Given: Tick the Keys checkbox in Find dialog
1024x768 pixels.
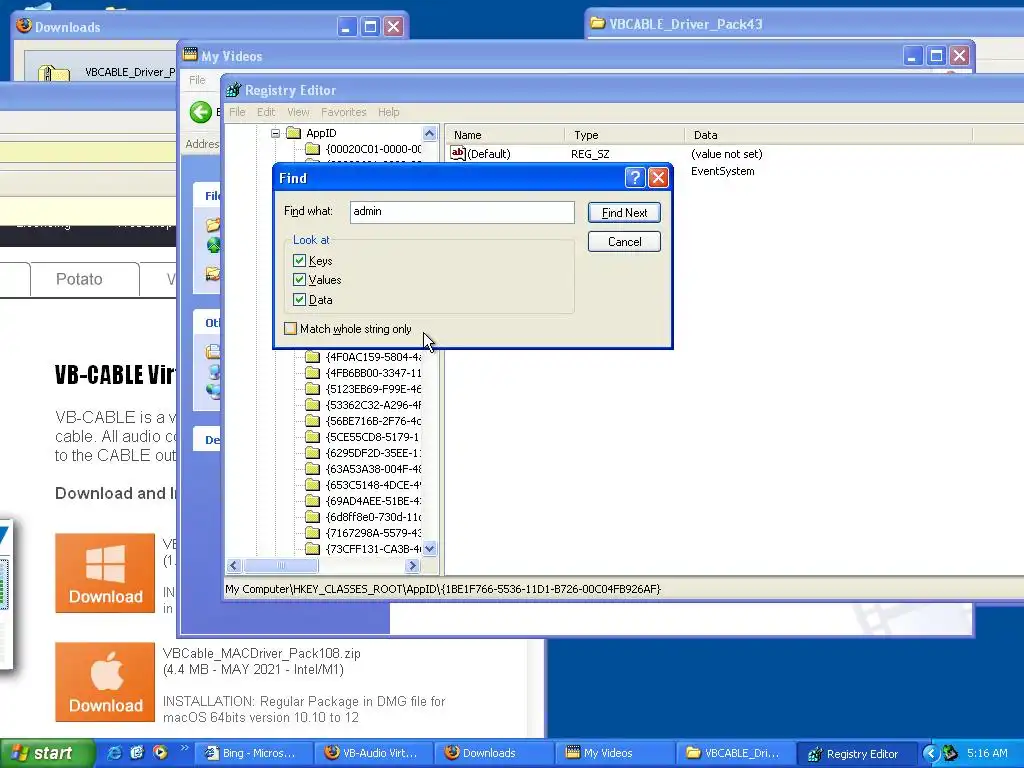Looking at the screenshot, I should point(300,261).
